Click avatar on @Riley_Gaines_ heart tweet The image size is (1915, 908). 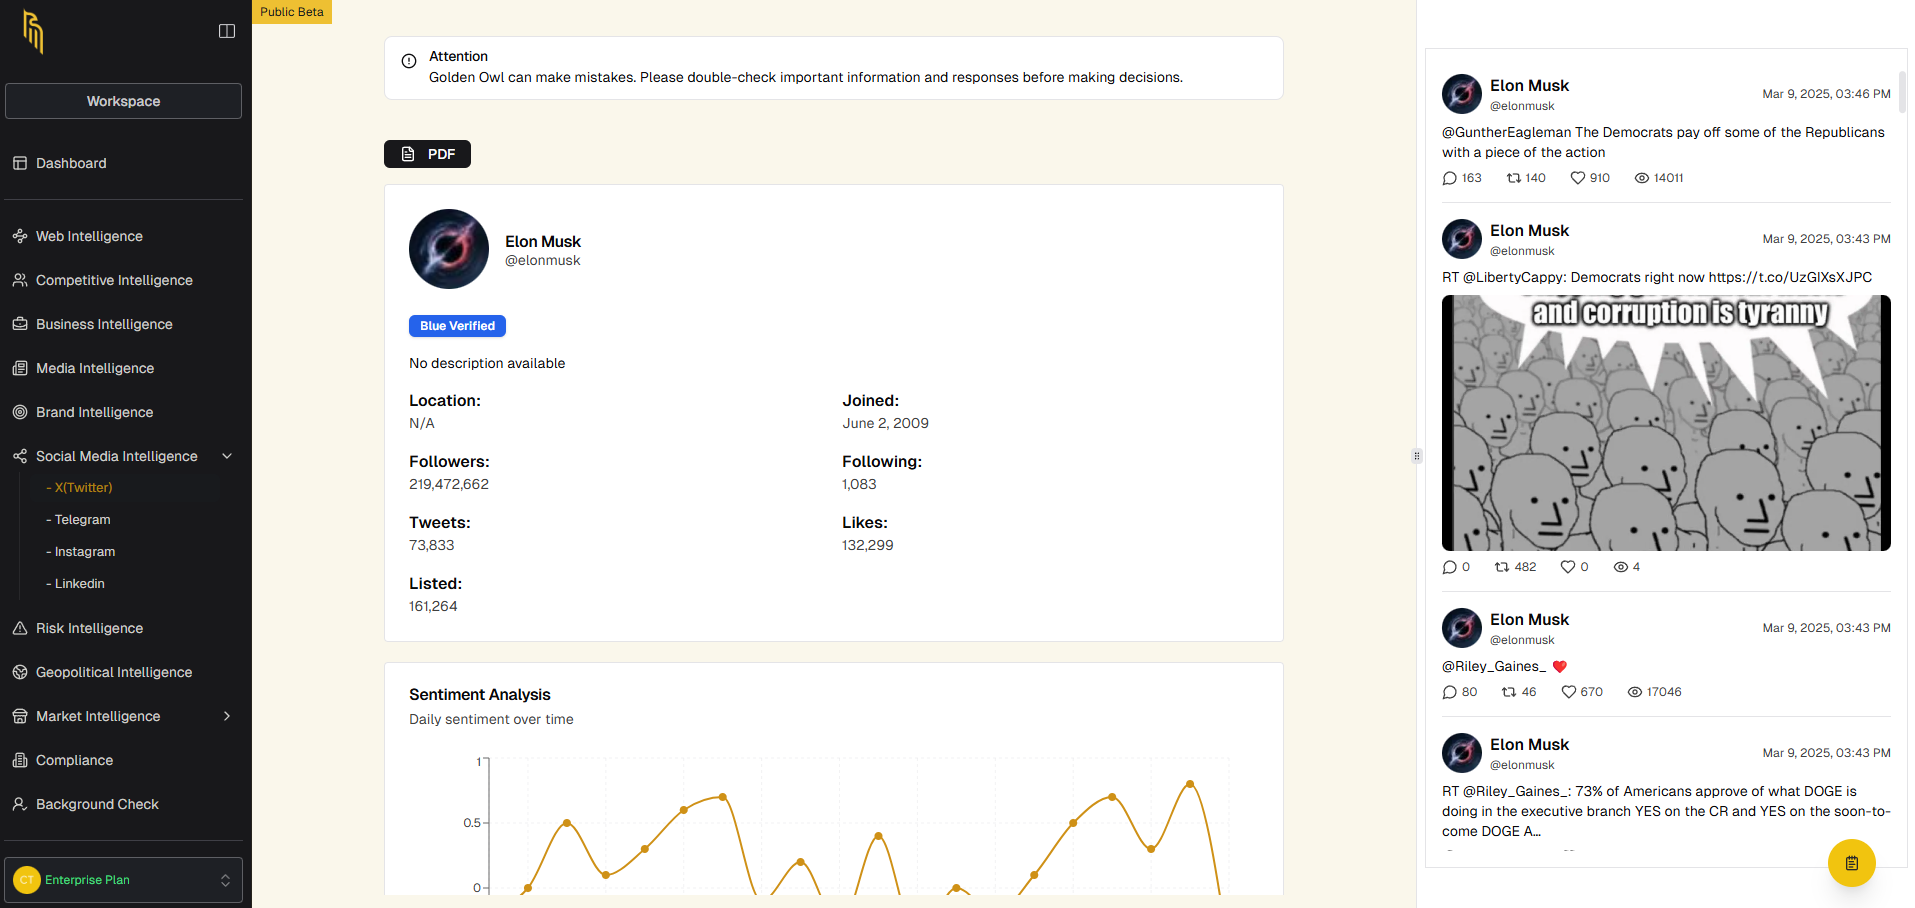tap(1462, 628)
